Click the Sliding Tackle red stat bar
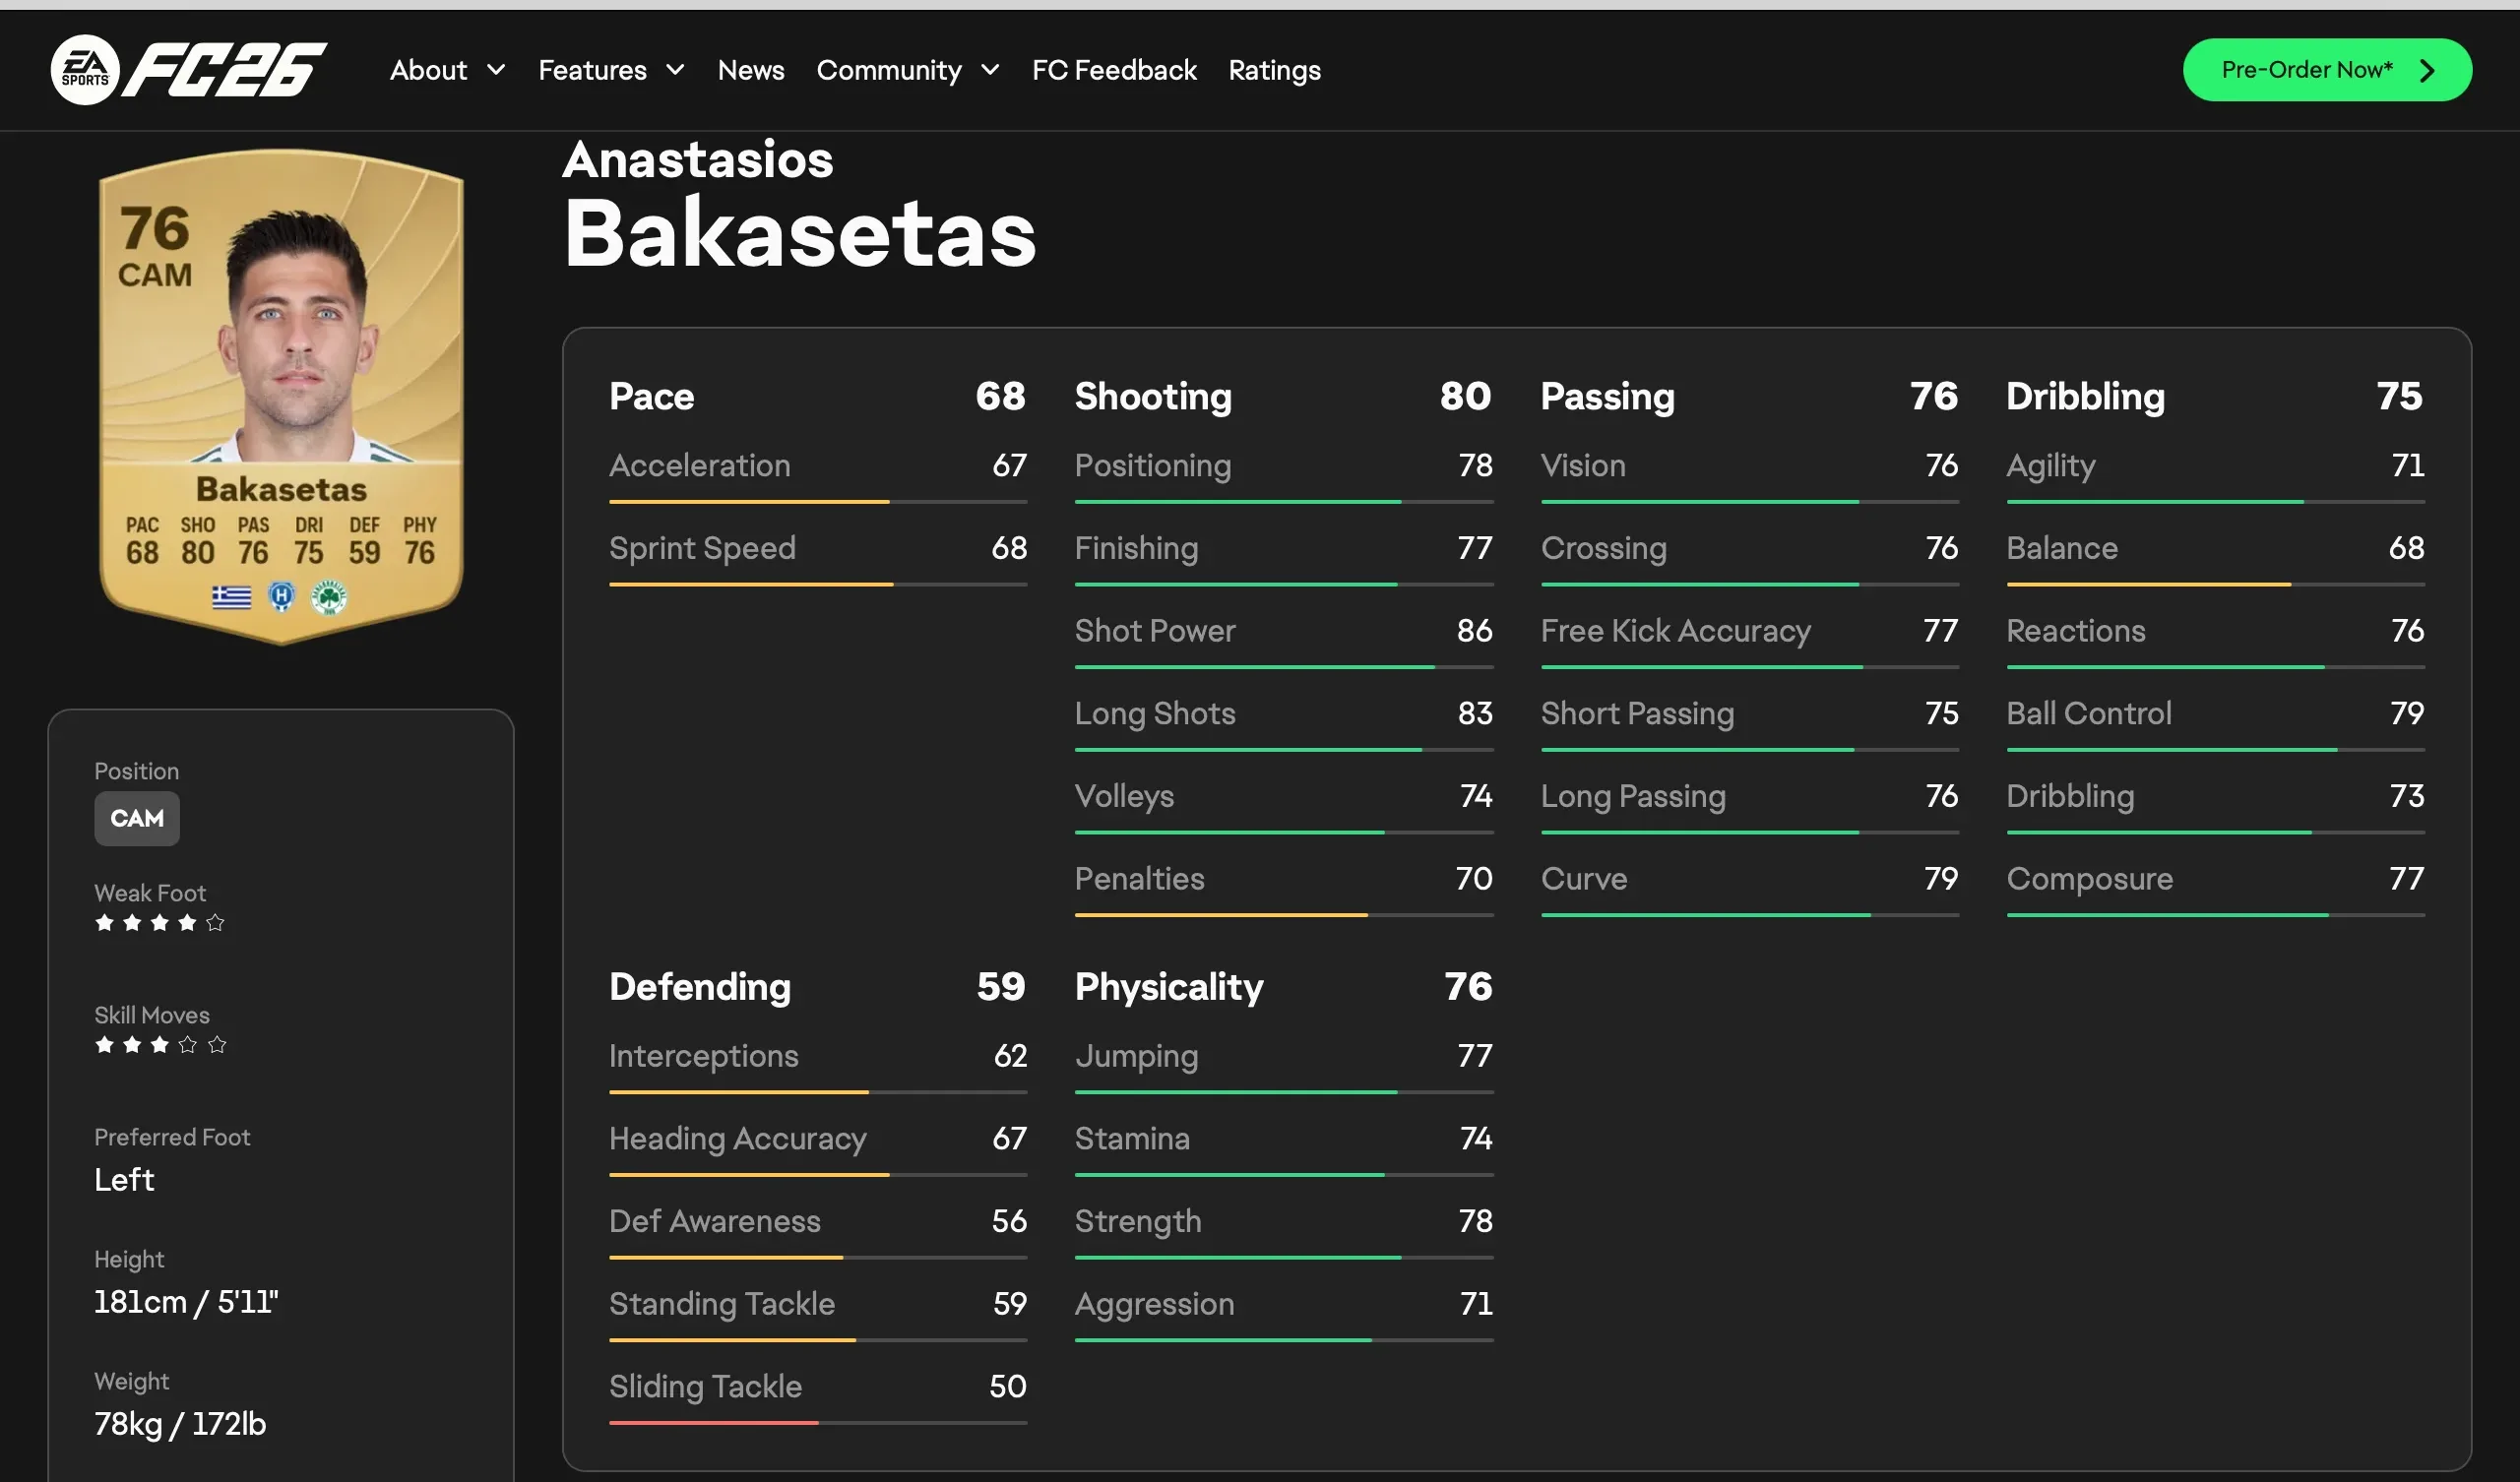Screen dimensions: 2520x1482 [714, 1422]
